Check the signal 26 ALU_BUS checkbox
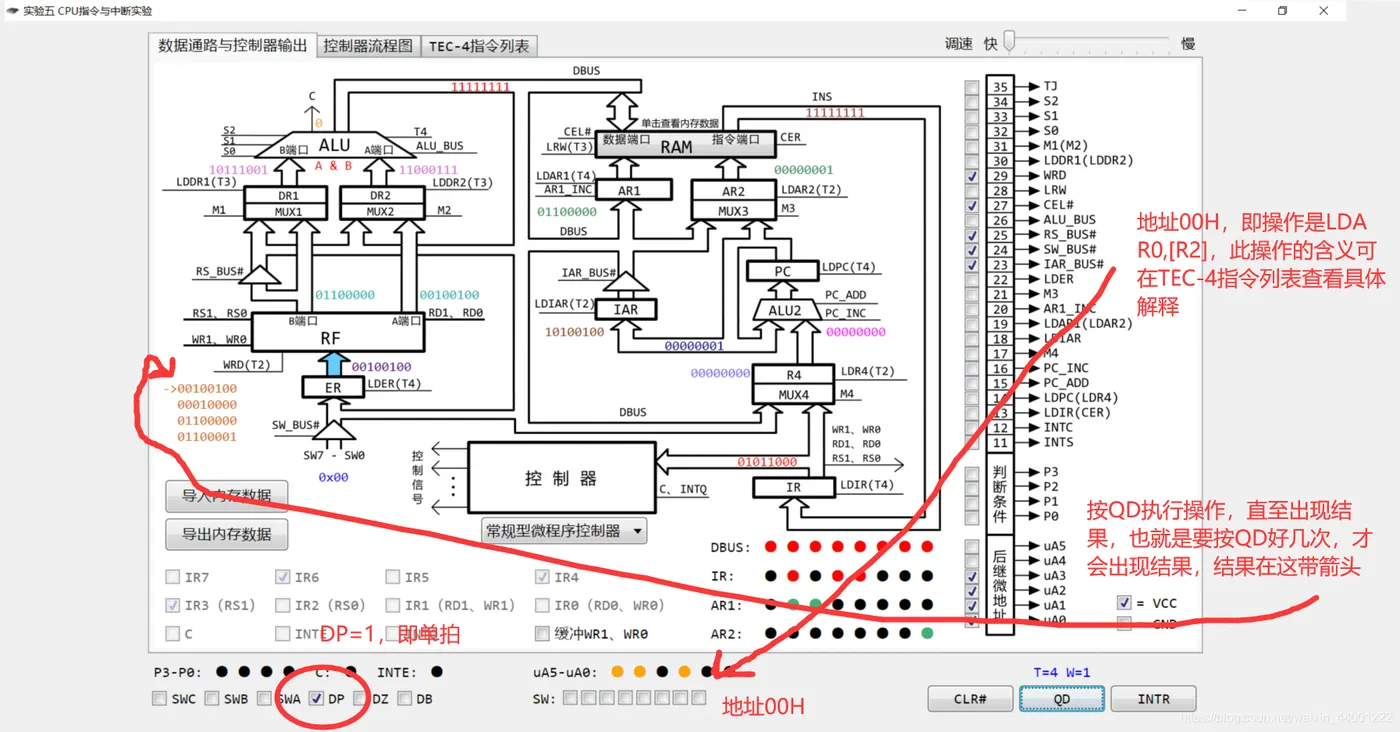1400x732 pixels. (972, 220)
